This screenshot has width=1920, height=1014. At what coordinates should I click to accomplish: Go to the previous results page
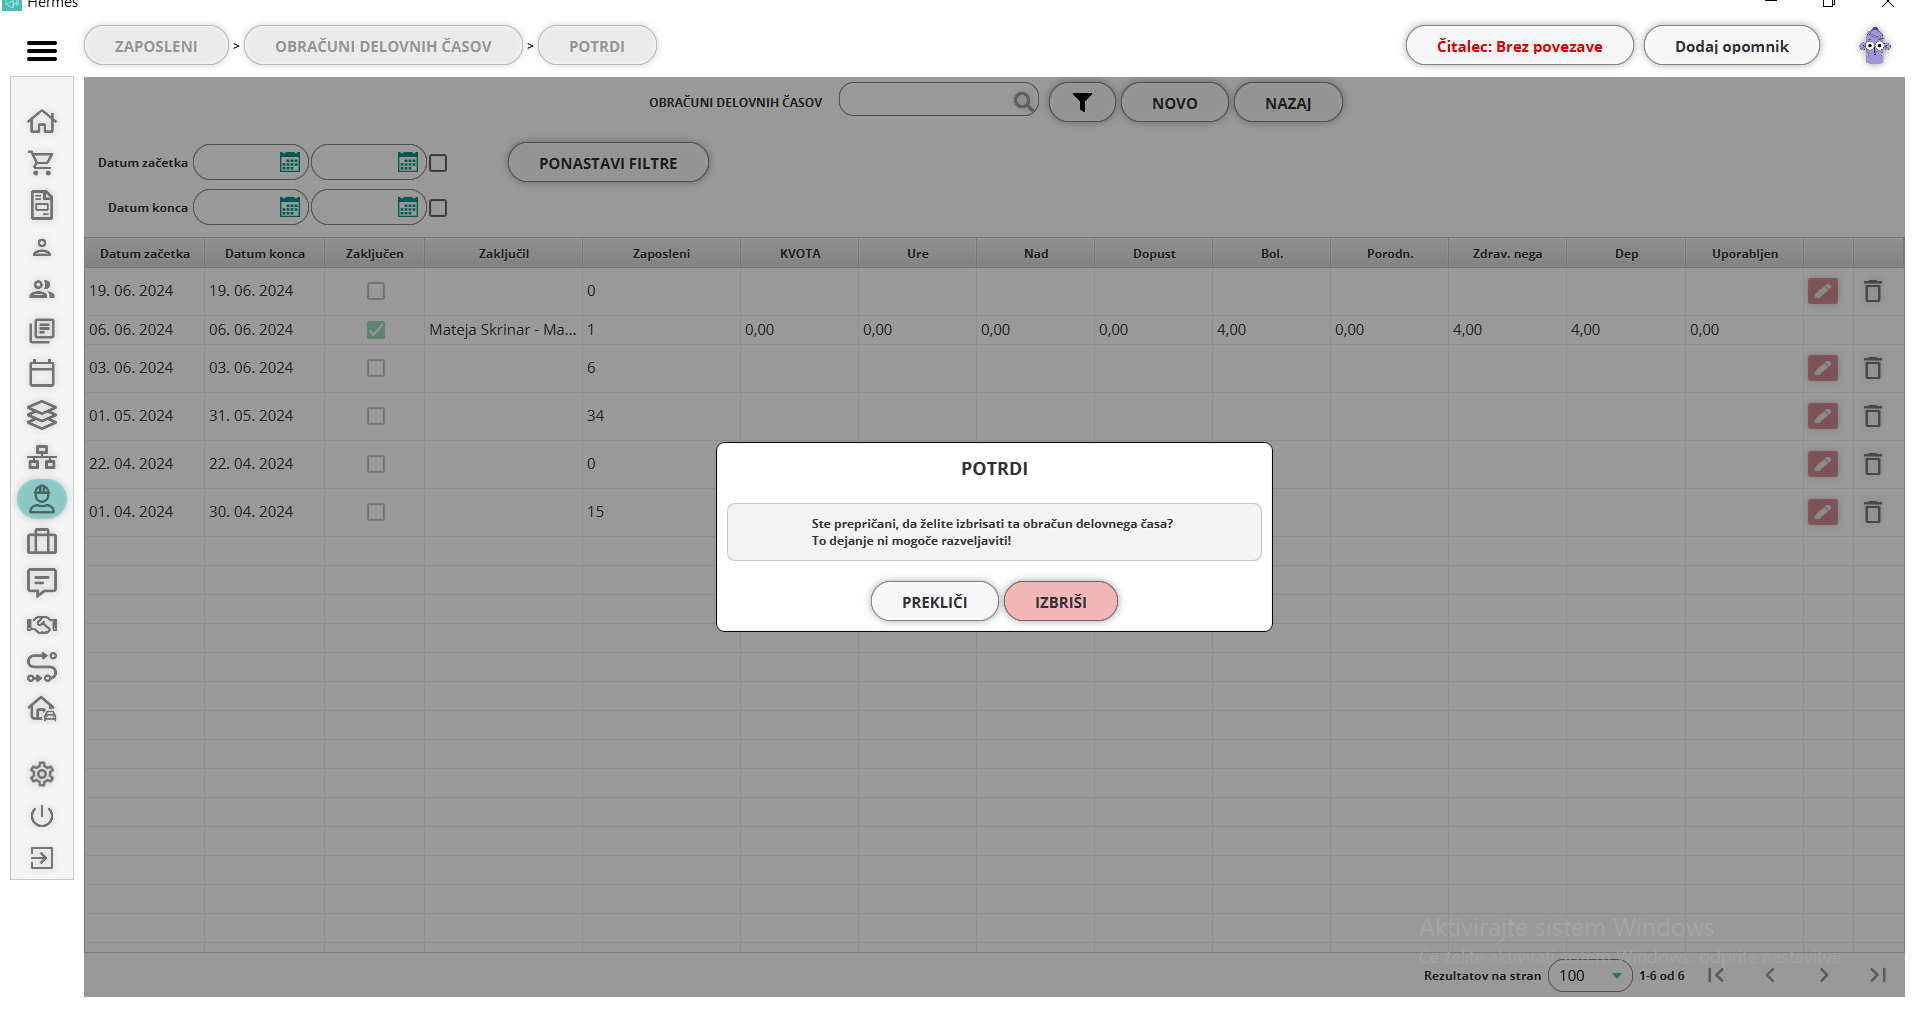1770,975
